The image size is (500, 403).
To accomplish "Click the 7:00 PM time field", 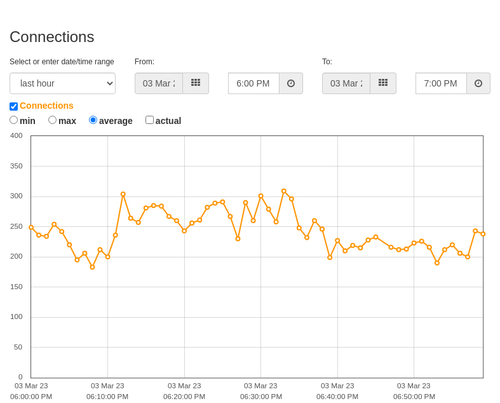I will 441,83.
